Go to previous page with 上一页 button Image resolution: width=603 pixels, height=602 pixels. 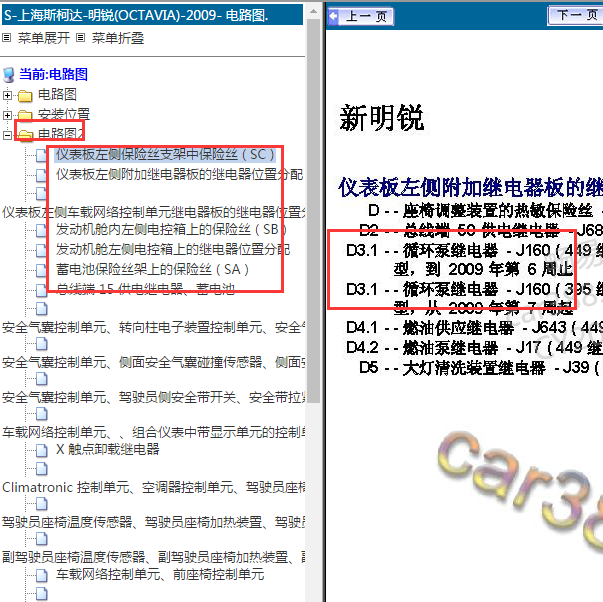360,16
